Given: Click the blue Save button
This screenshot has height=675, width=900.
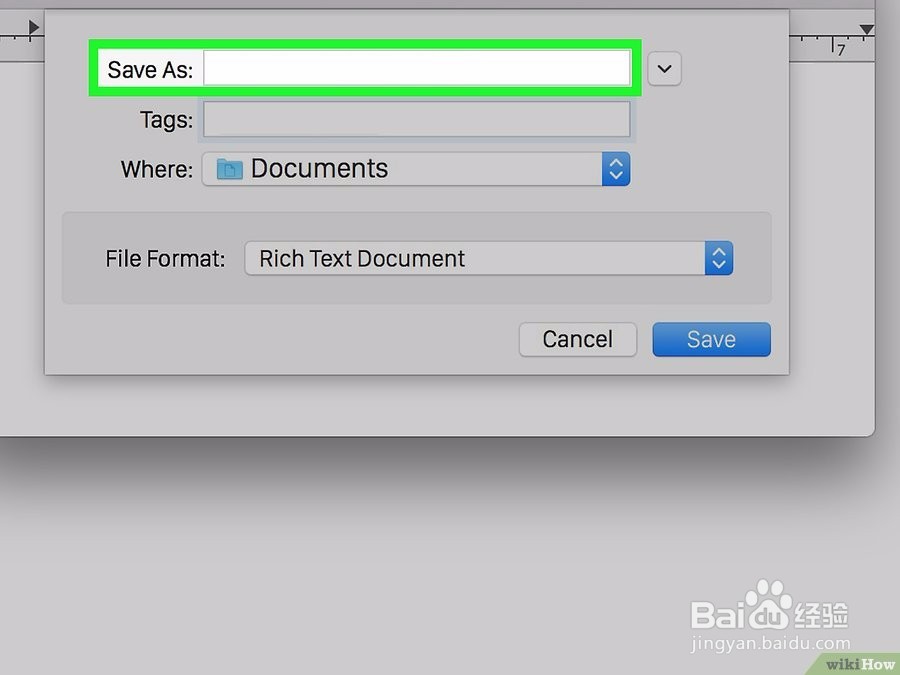Looking at the screenshot, I should [711, 339].
